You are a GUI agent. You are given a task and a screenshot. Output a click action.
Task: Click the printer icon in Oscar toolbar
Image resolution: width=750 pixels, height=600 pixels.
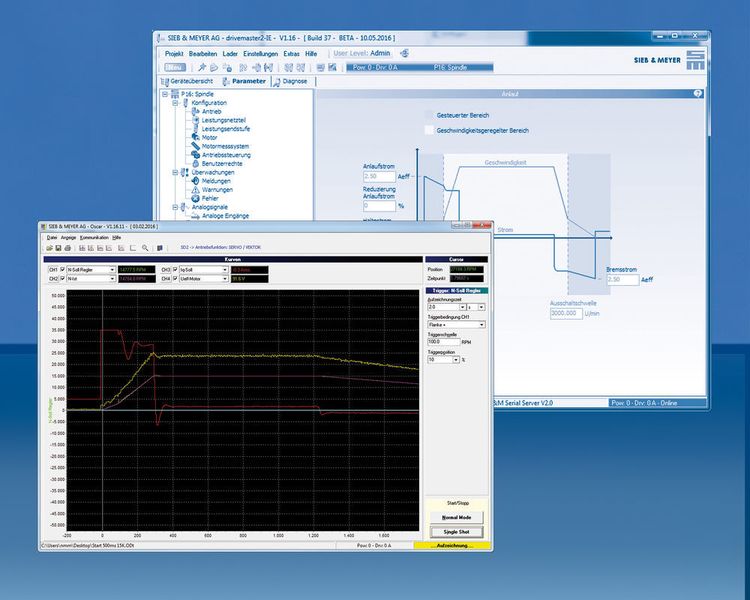pos(68,248)
